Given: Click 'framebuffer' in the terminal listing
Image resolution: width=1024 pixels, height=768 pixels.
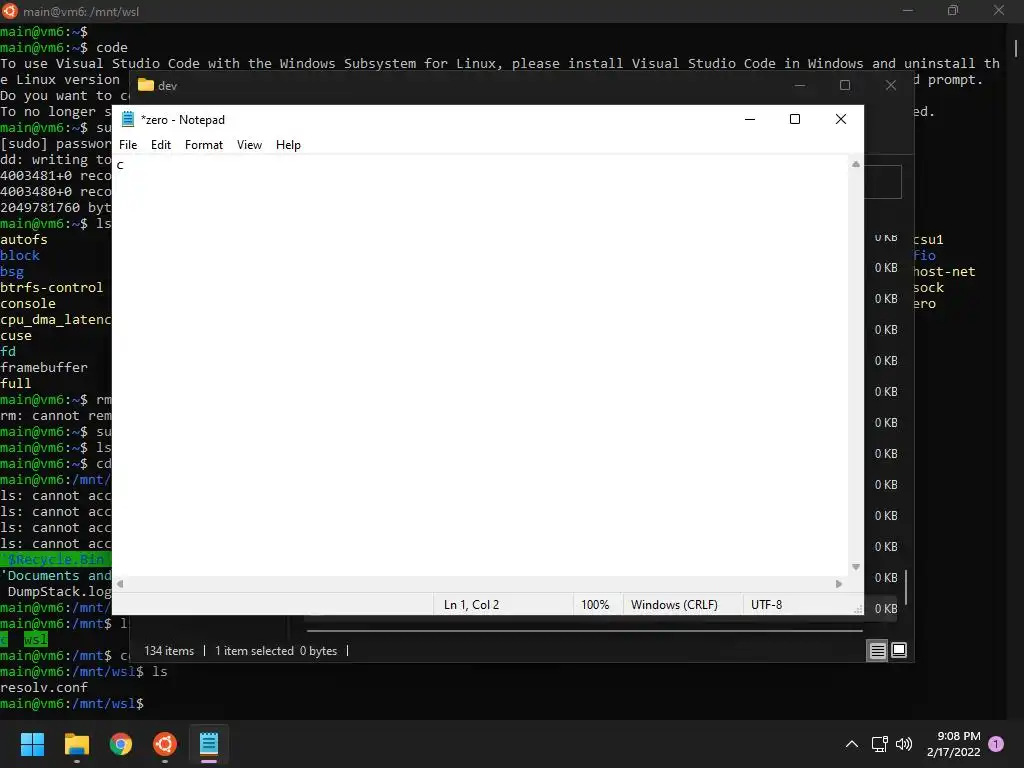Looking at the screenshot, I should 44,368.
